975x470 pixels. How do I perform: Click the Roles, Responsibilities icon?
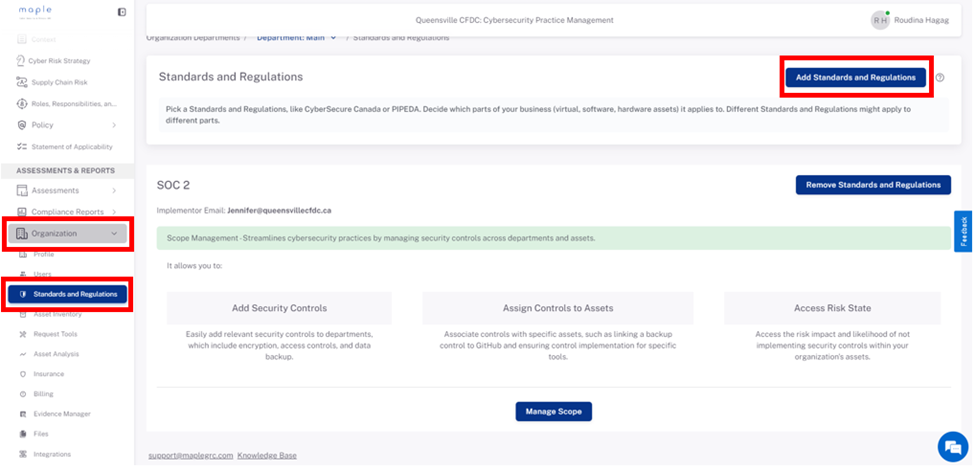tap(21, 103)
